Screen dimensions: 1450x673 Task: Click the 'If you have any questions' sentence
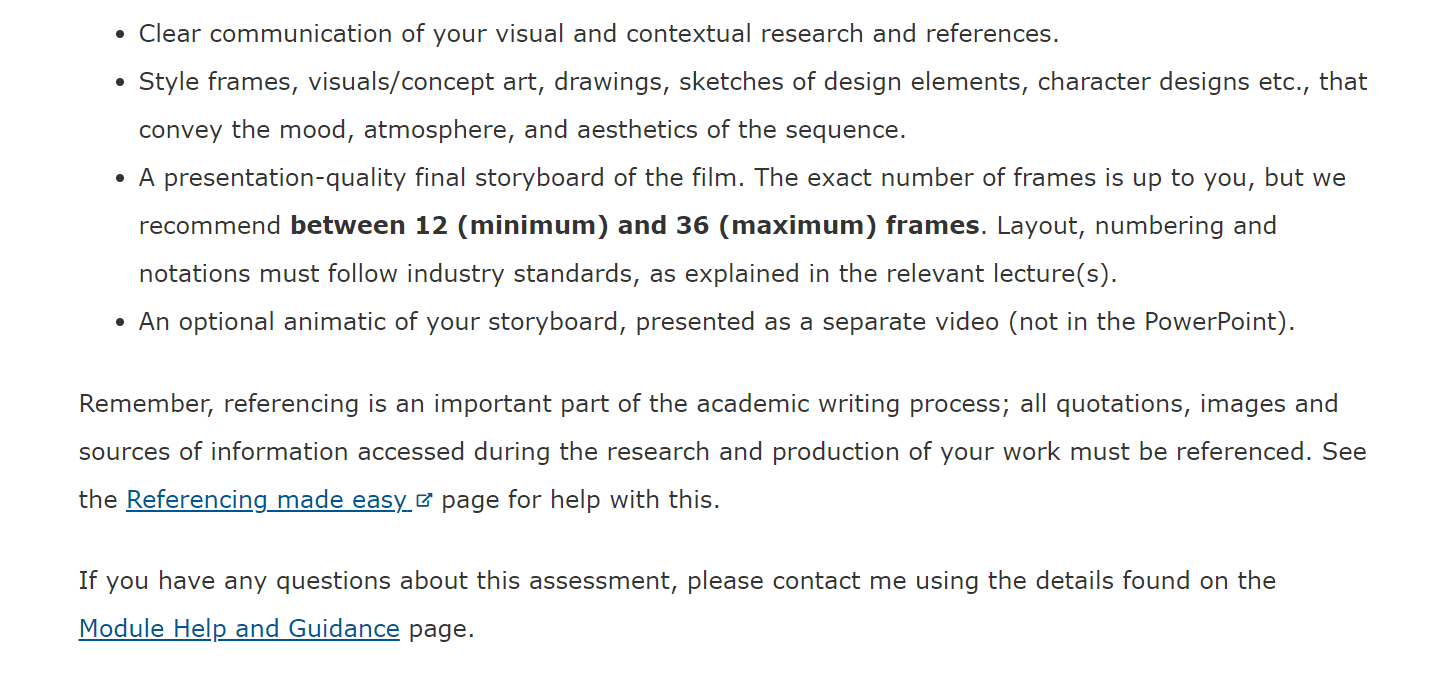(677, 581)
